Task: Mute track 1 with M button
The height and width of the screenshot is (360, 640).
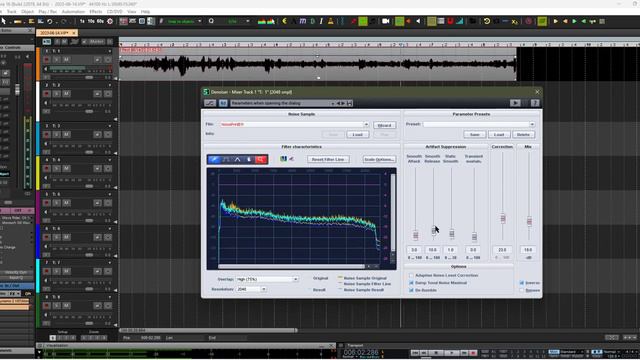Action: [x=66, y=60]
